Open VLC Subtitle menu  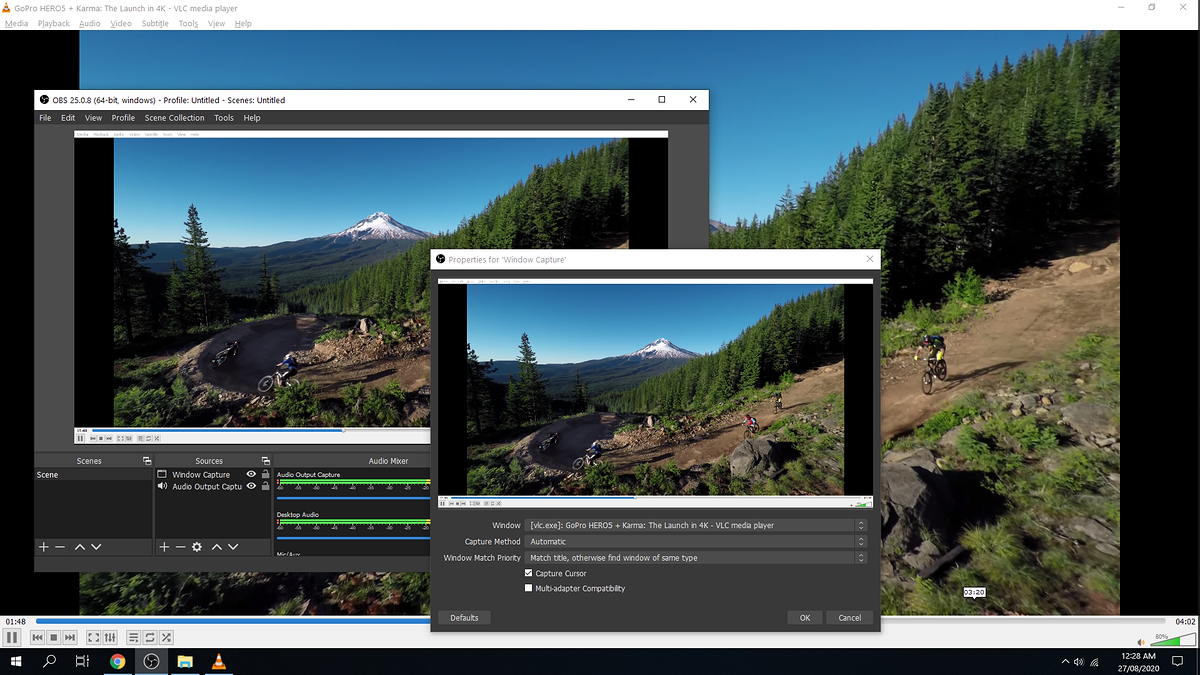pos(155,23)
